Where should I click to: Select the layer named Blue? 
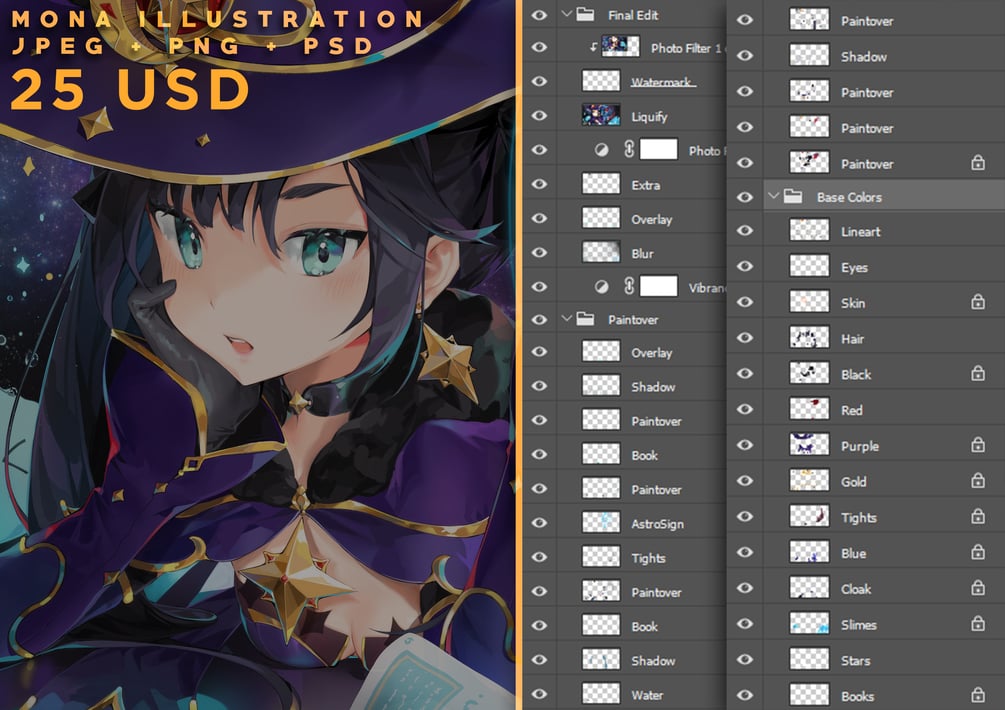(853, 553)
